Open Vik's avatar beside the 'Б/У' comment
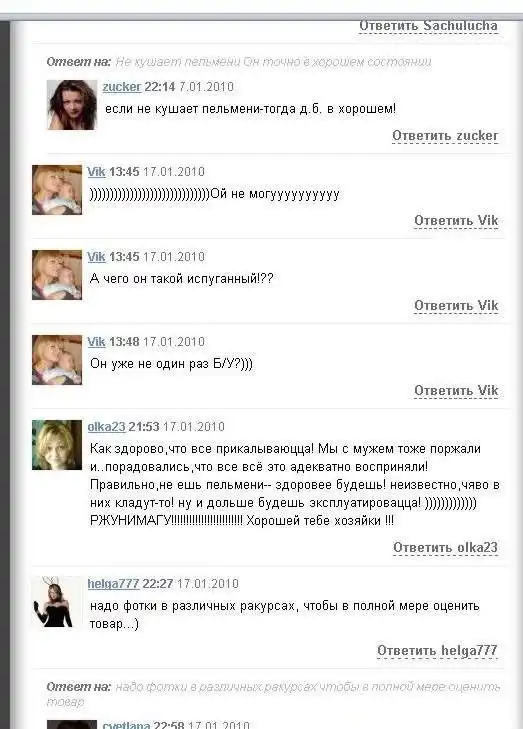 tap(57, 360)
